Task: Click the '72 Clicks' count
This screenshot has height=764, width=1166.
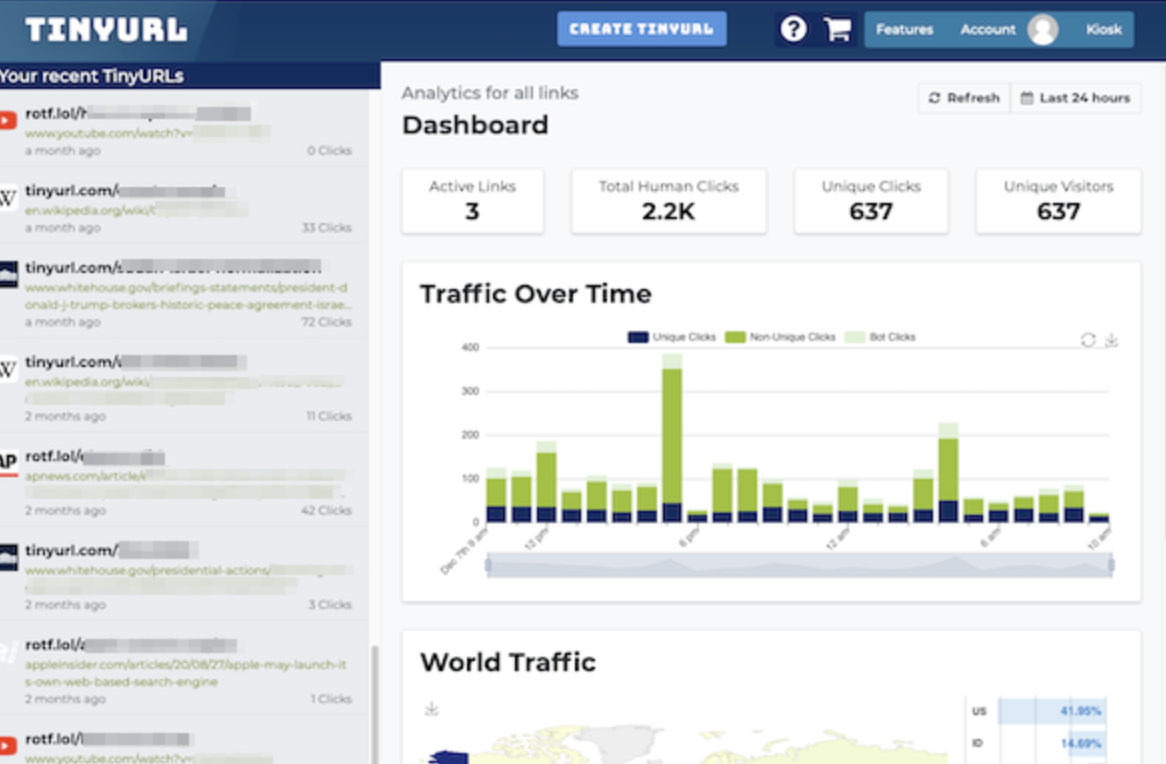Action: (x=326, y=322)
